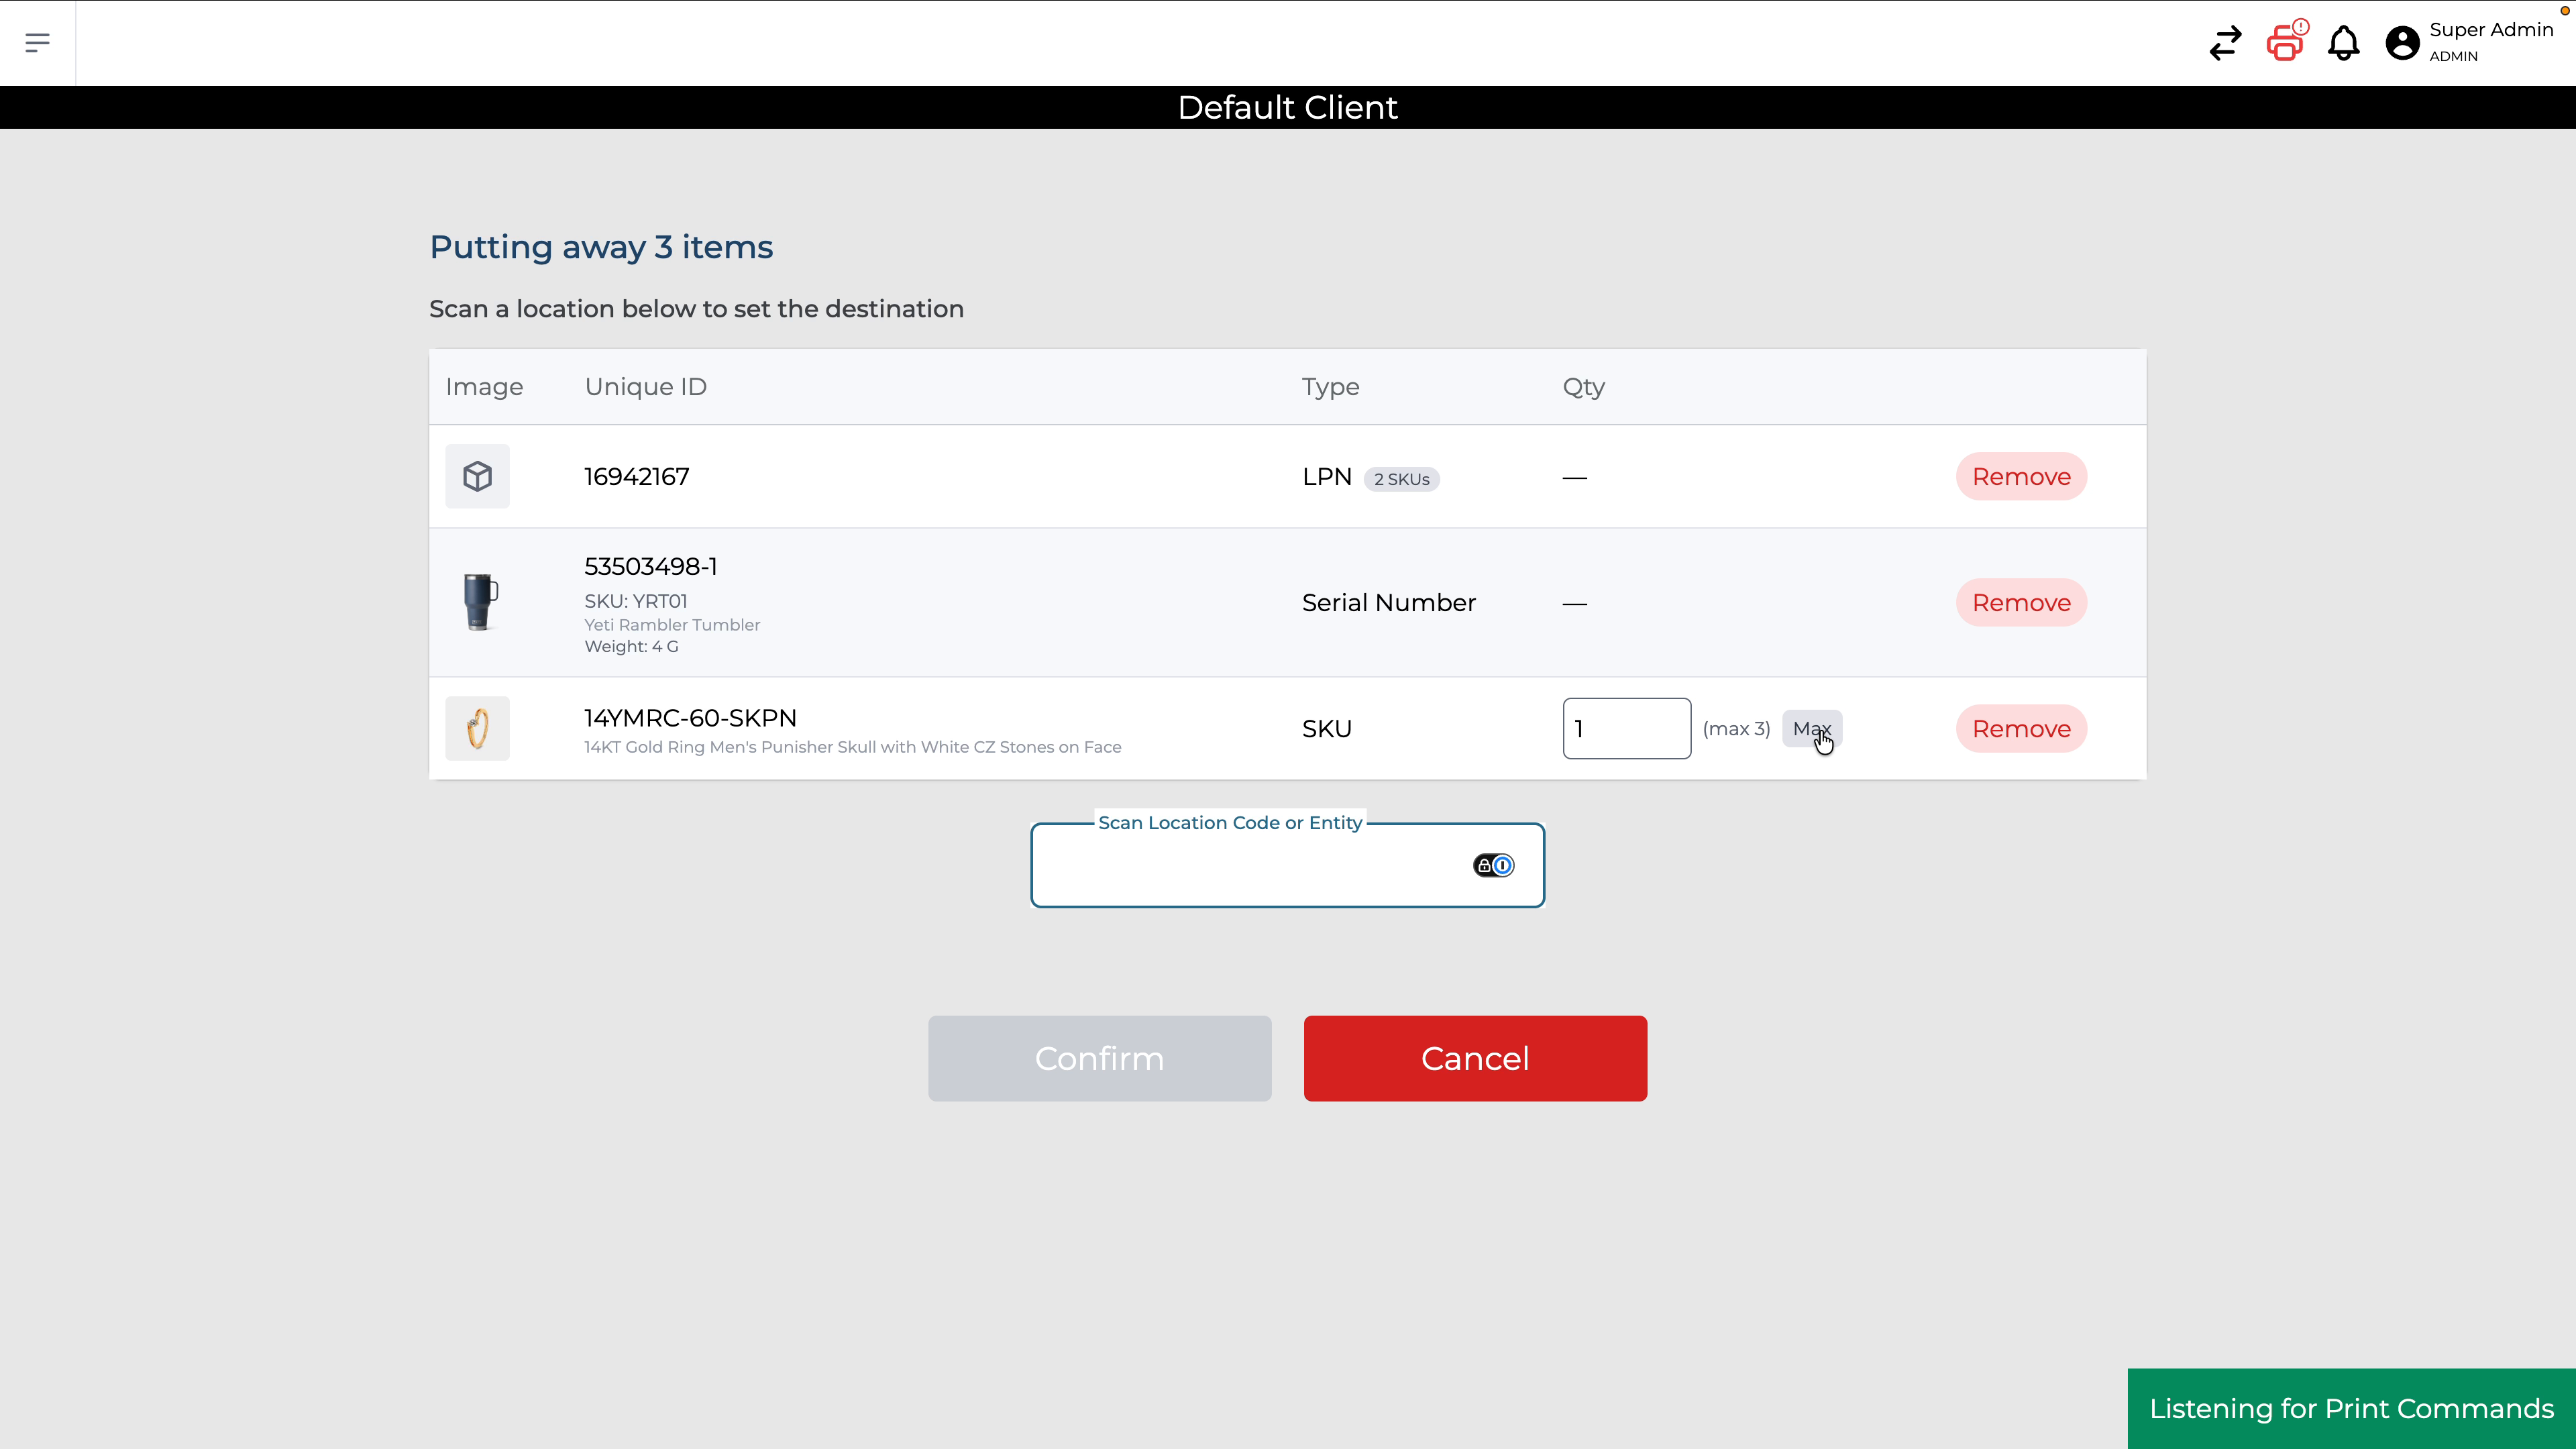The height and width of the screenshot is (1449, 2576).
Task: Click the ADMIN role label
Action: [2453, 56]
